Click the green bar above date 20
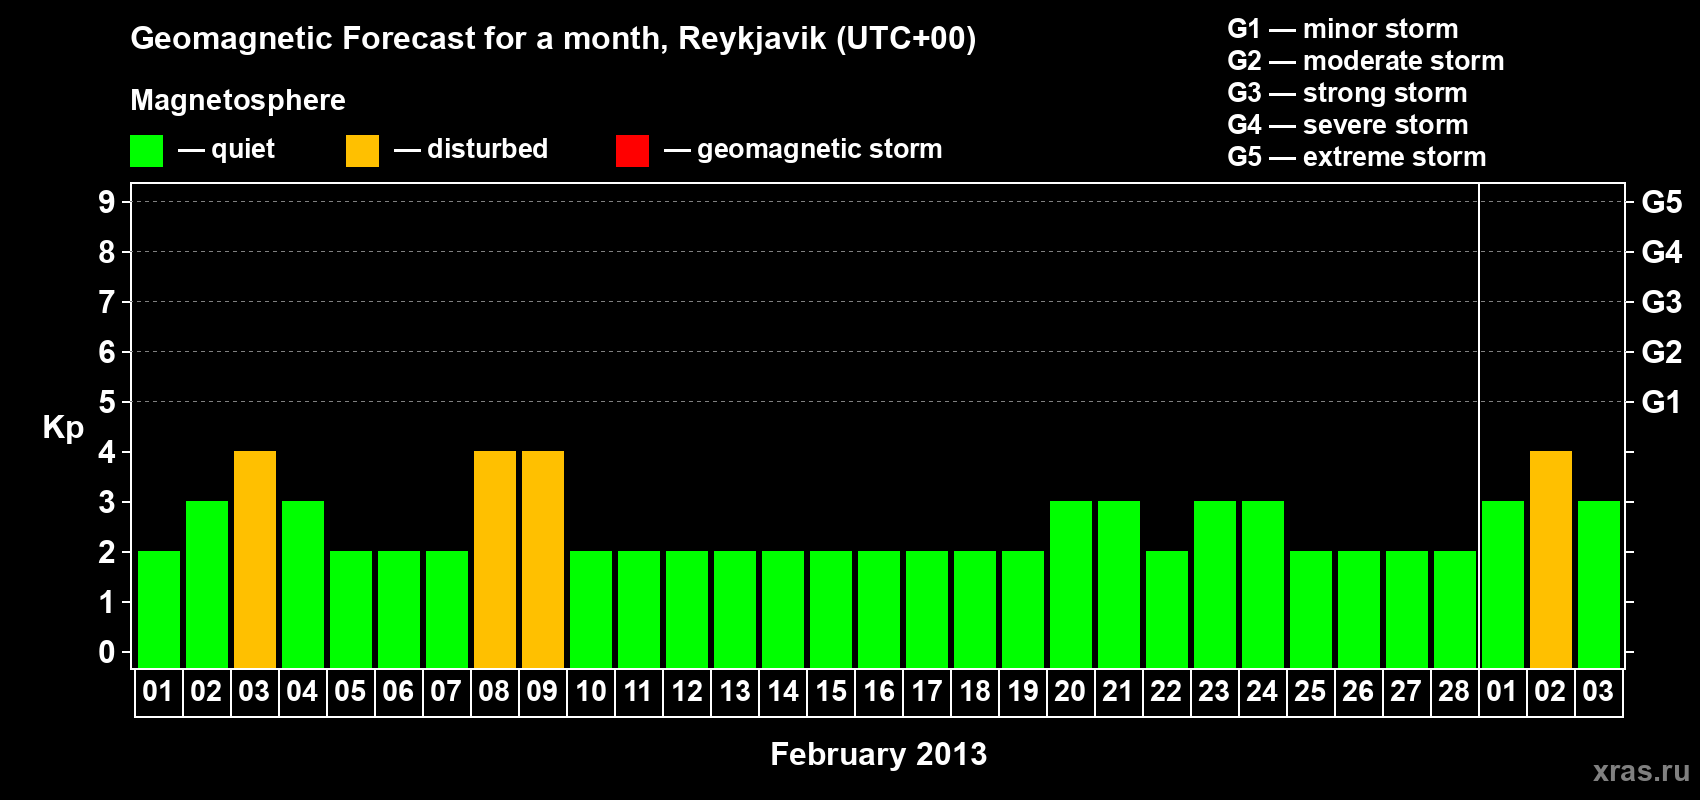Image resolution: width=1700 pixels, height=800 pixels. 1070,584
